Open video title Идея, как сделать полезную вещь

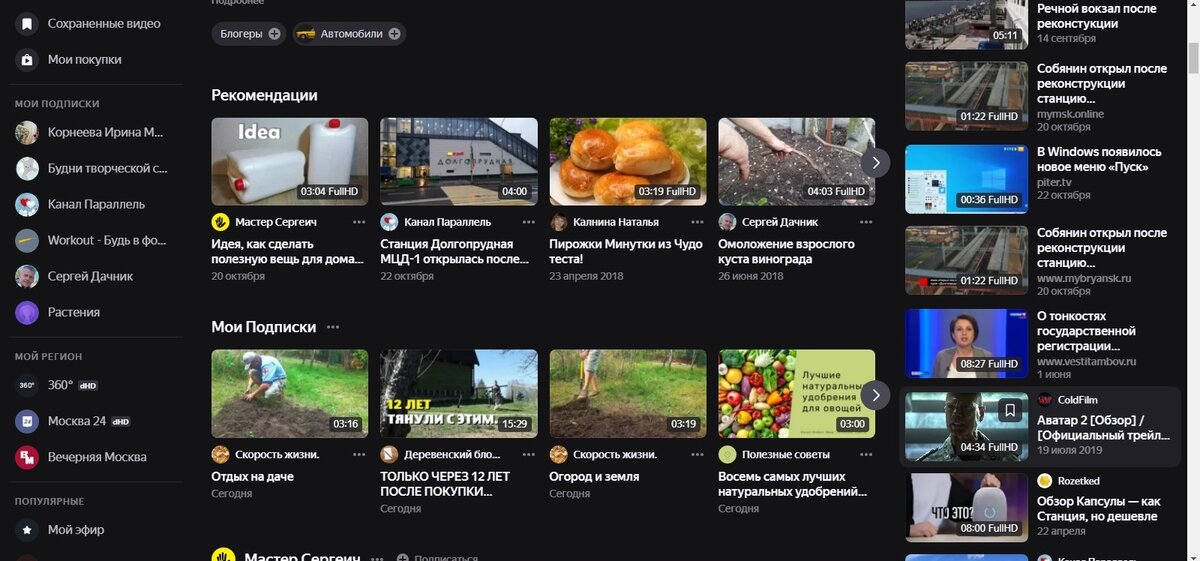tap(288, 252)
